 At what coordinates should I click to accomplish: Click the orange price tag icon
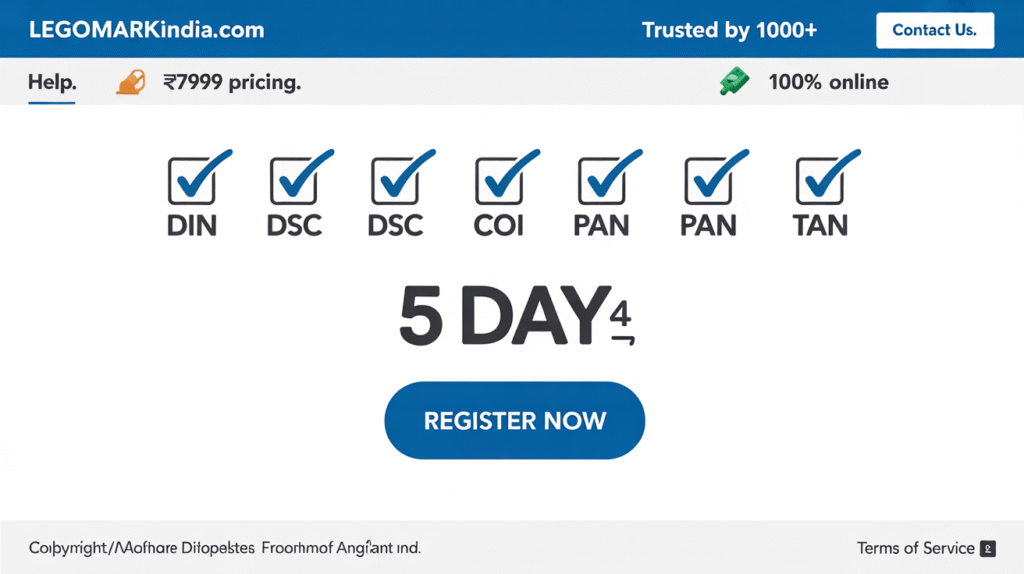coord(131,82)
